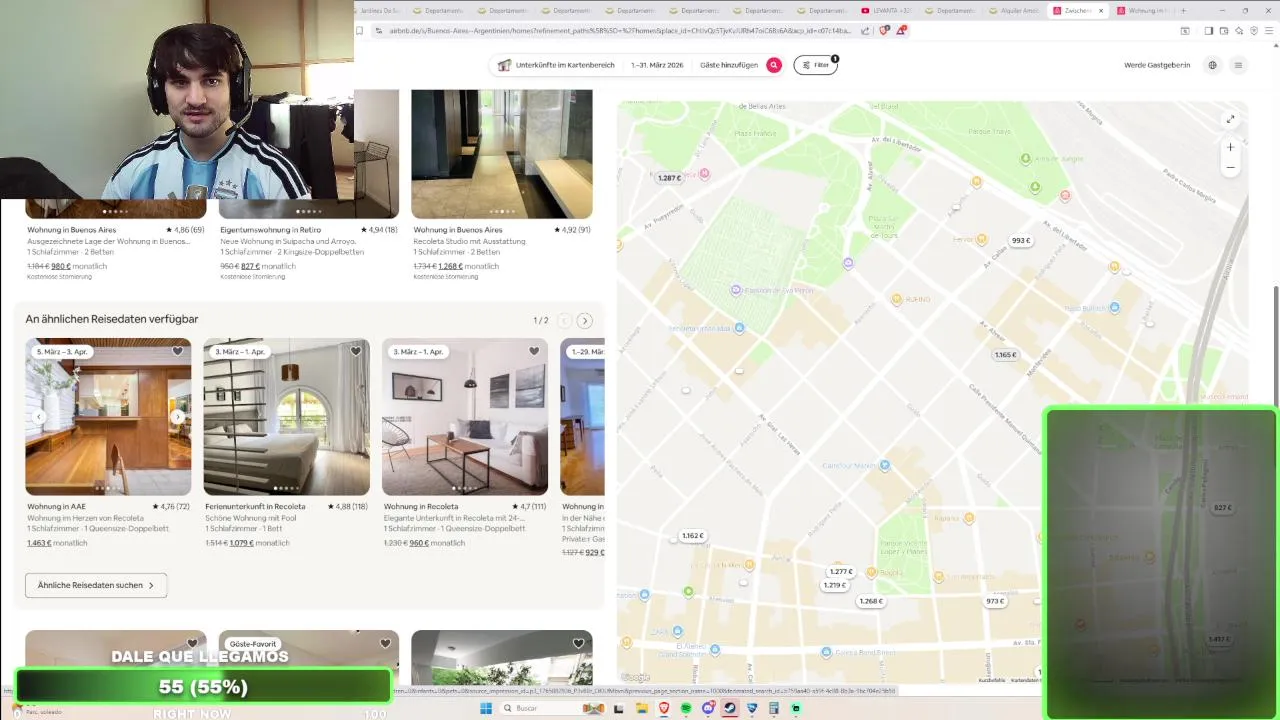The height and width of the screenshot is (720, 1280).
Task: Open Spotify from the taskbar
Action: point(686,708)
